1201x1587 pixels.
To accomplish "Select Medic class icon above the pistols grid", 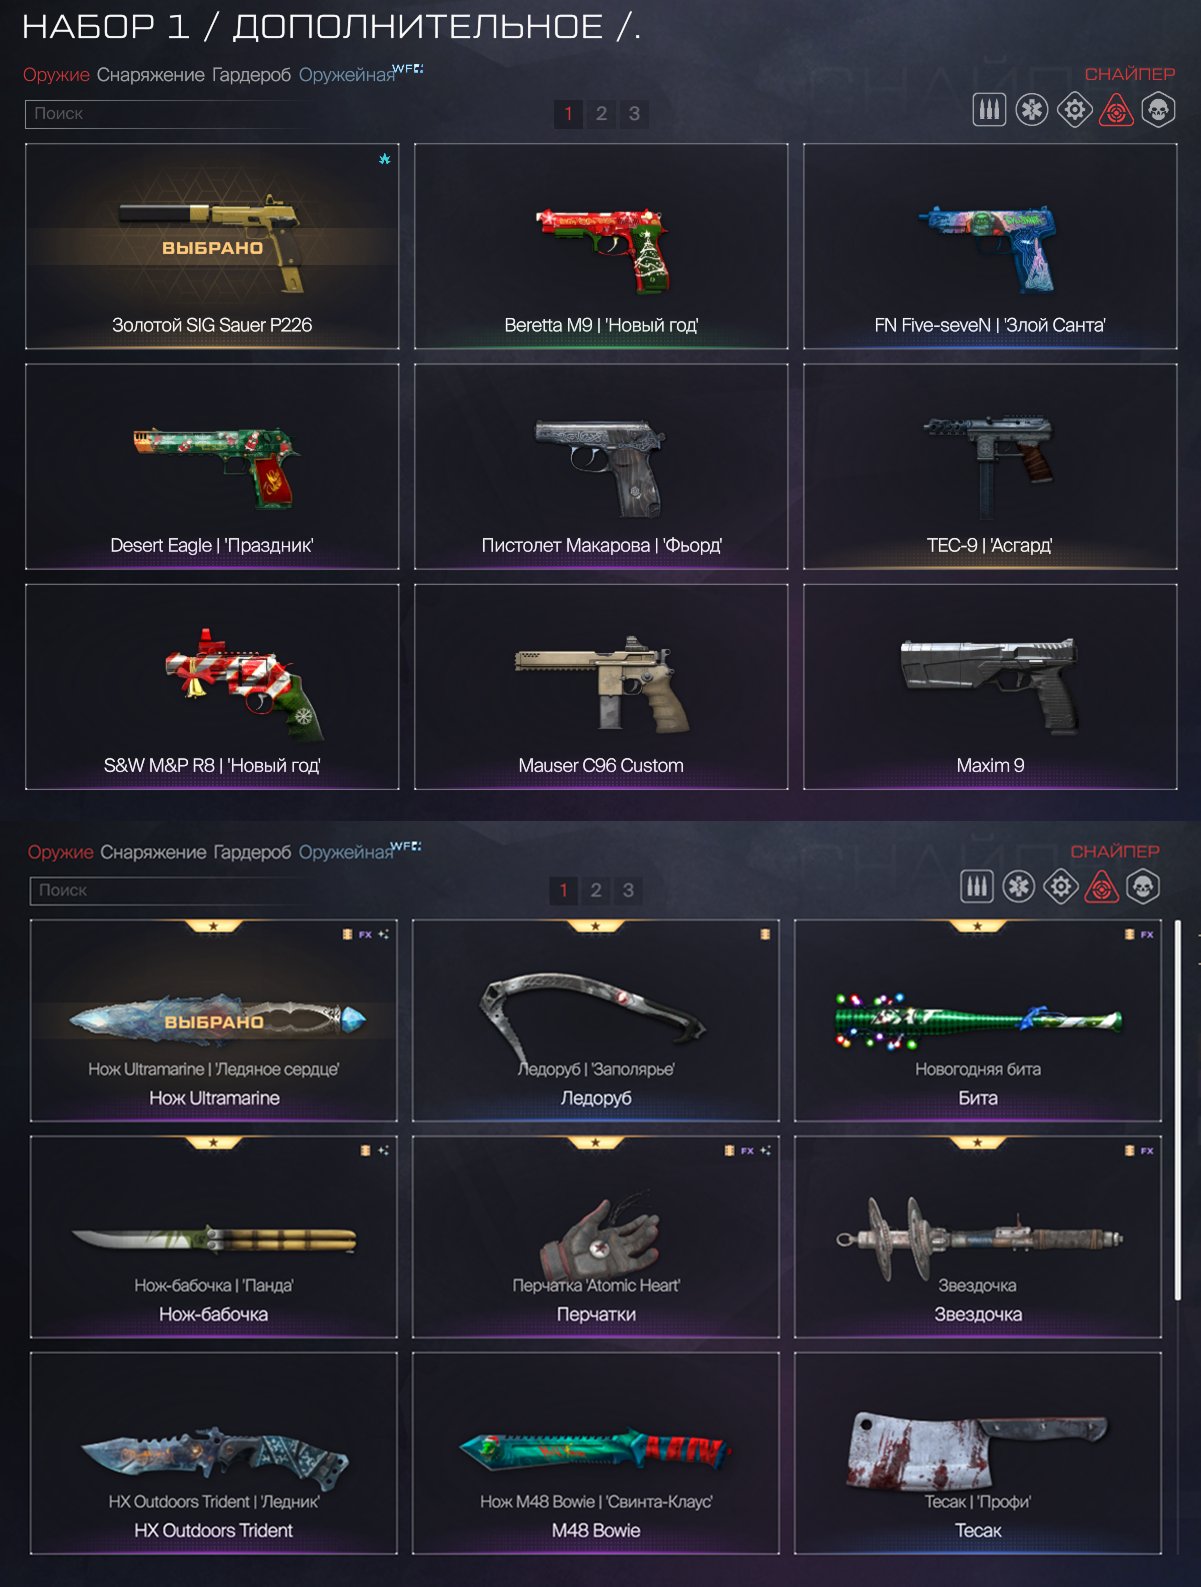I will [1032, 109].
